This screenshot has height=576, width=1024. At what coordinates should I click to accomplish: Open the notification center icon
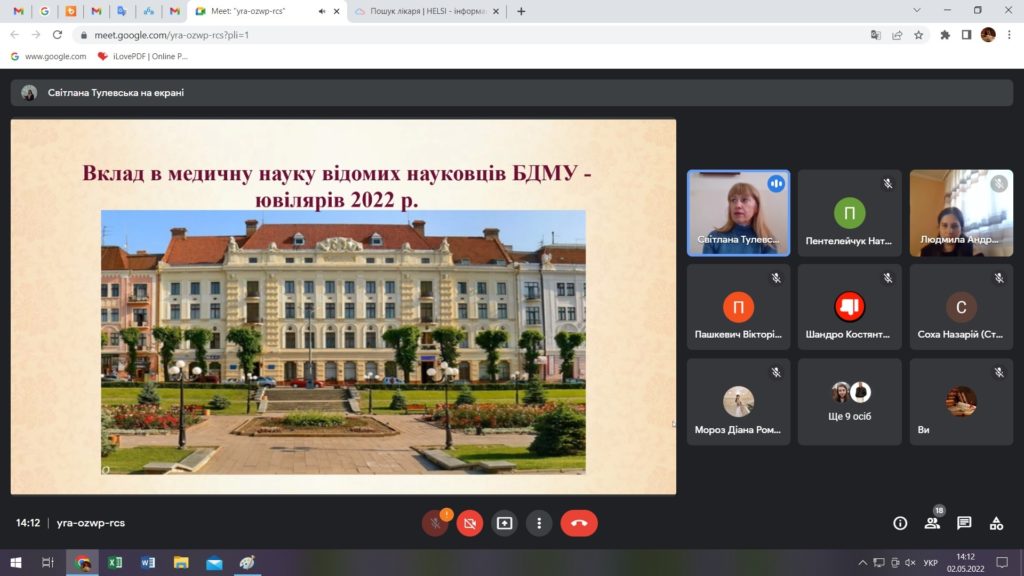tap(1002, 562)
